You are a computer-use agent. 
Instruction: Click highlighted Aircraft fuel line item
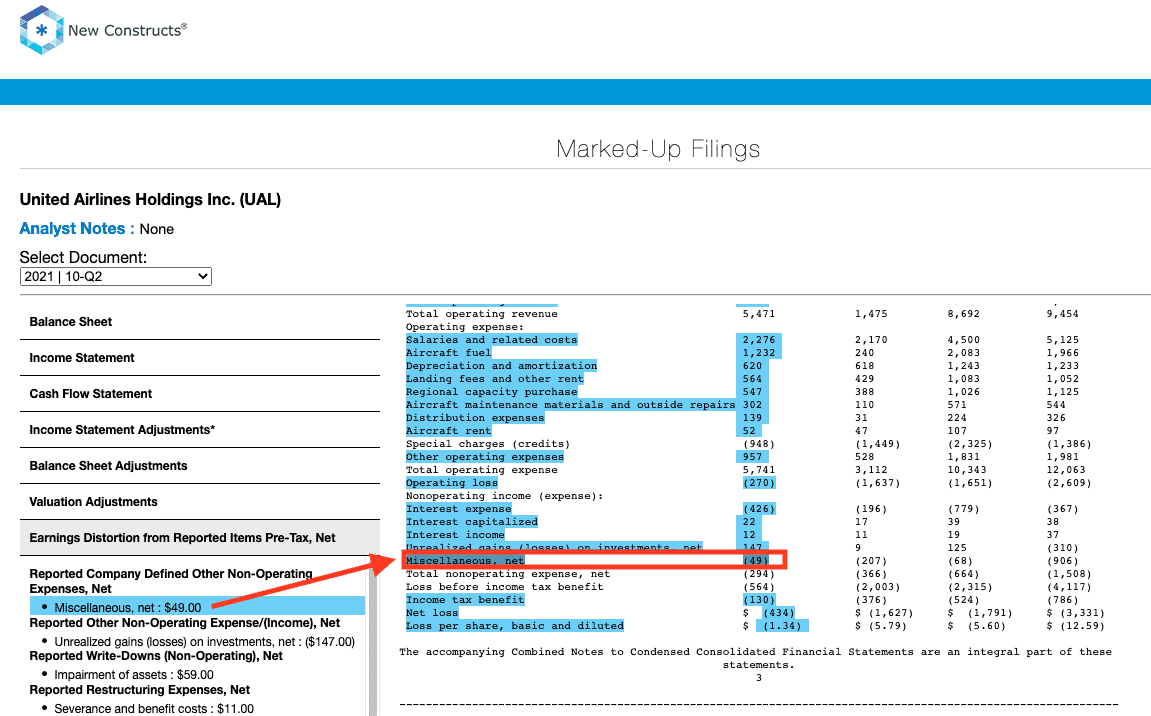click(x=449, y=352)
